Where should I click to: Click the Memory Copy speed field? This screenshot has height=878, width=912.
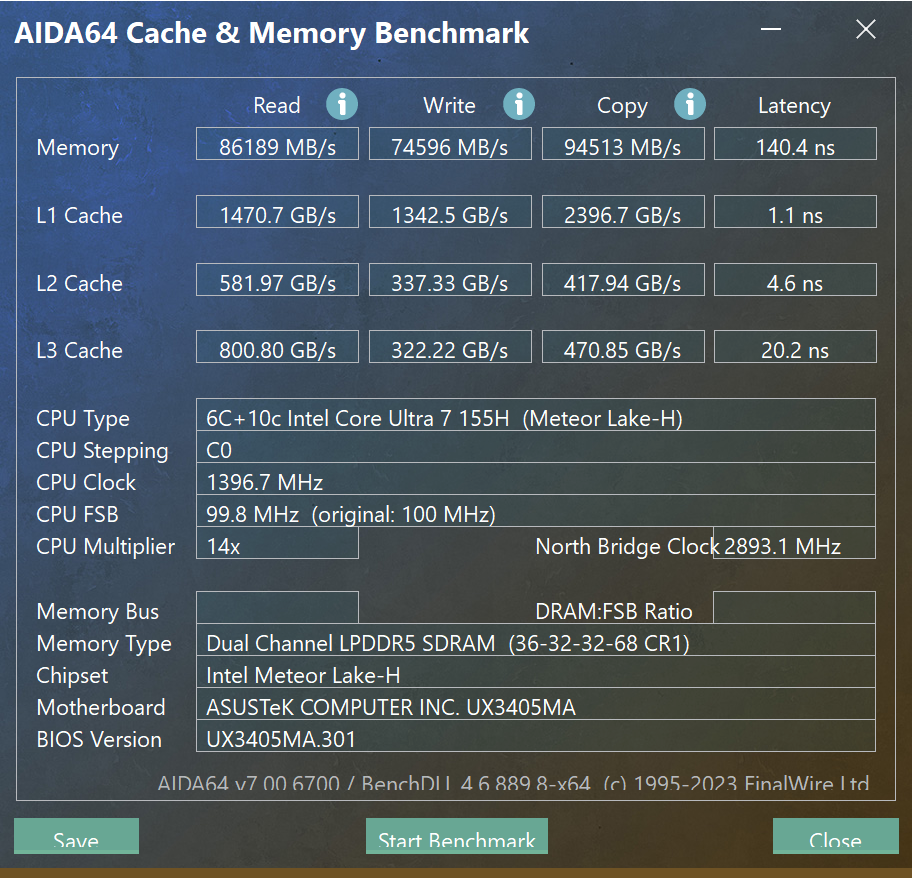[622, 147]
